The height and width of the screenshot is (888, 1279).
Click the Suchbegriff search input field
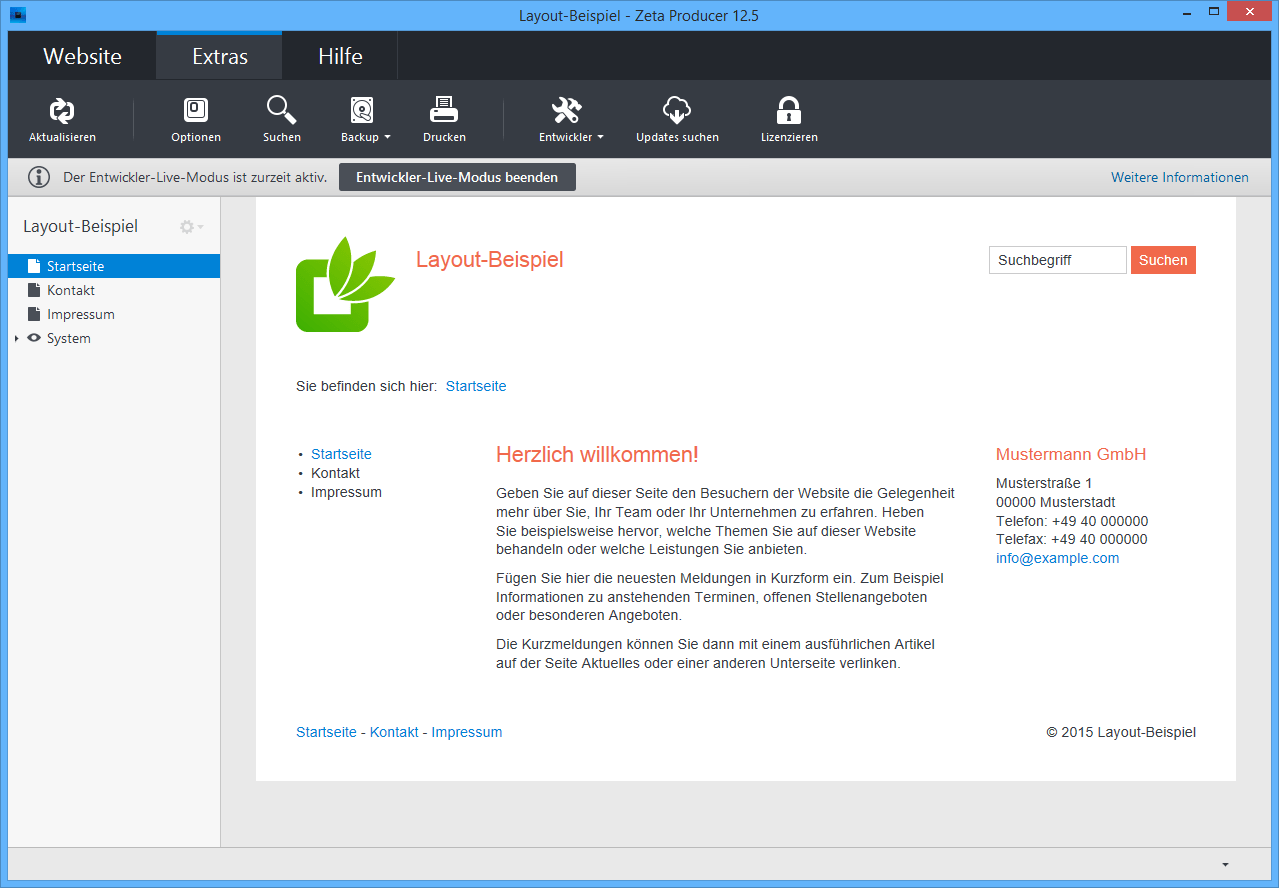(x=1057, y=260)
